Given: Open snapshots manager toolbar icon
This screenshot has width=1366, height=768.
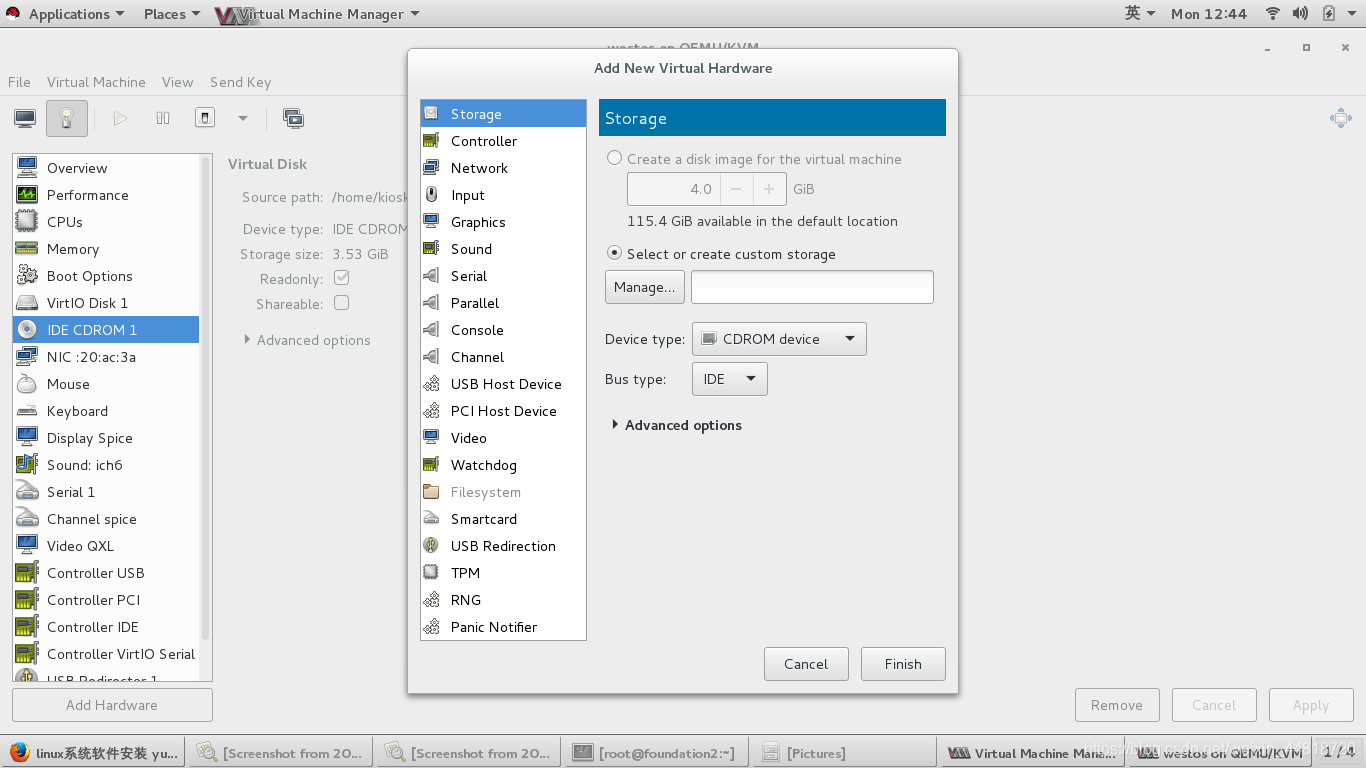Looking at the screenshot, I should pyautogui.click(x=294, y=118).
